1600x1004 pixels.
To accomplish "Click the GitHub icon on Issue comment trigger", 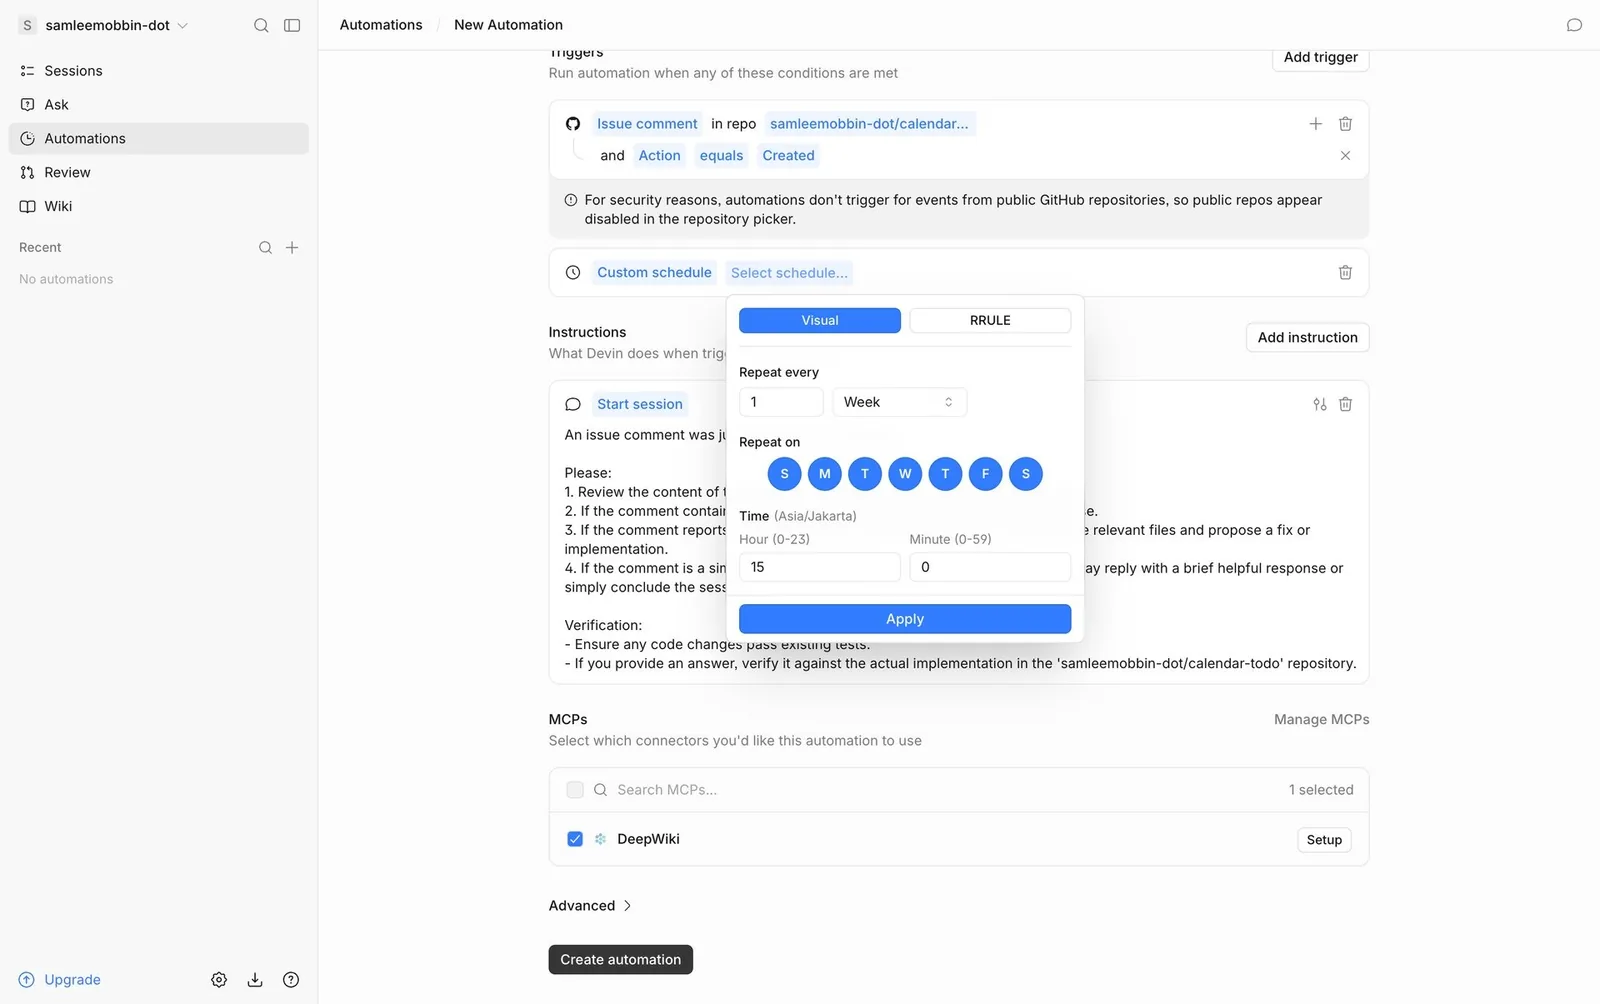I will coord(573,124).
